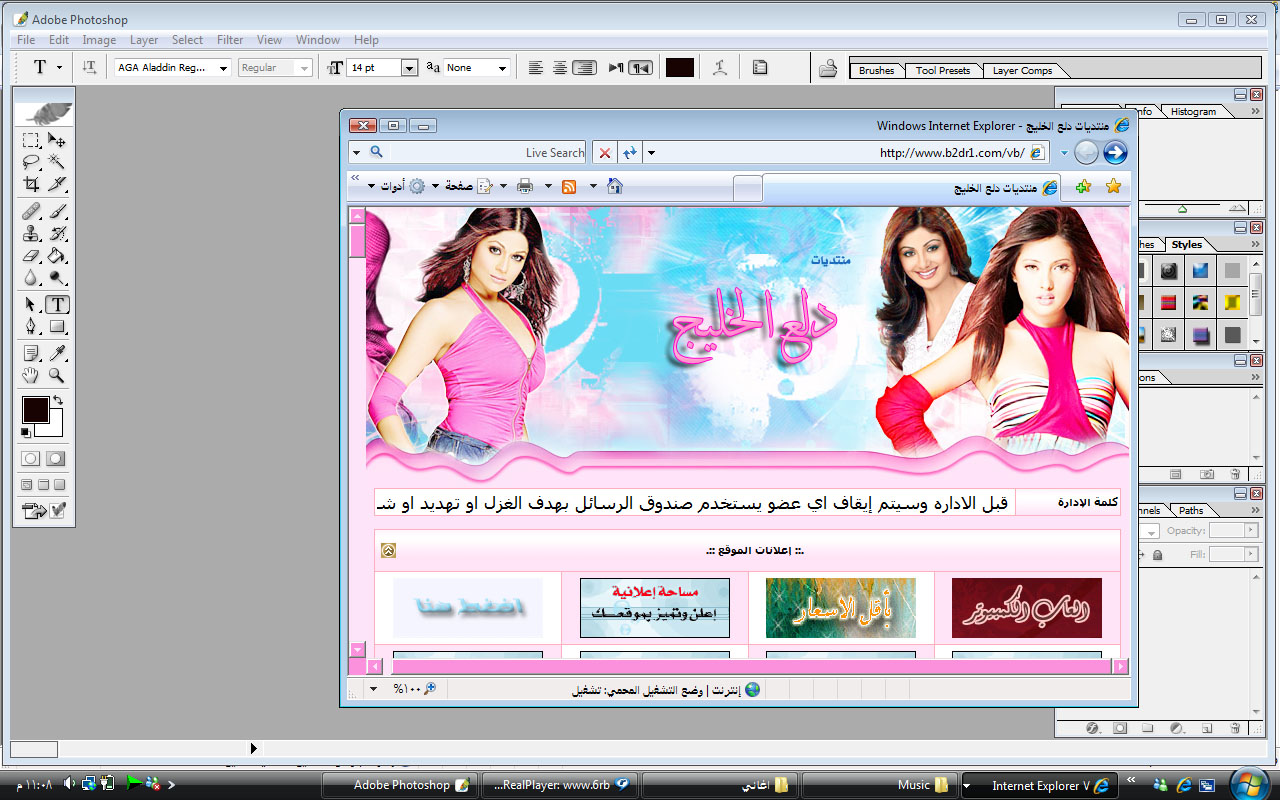Open the font family dropdown
Viewport: 1280px width, 800px height.
tap(222, 68)
